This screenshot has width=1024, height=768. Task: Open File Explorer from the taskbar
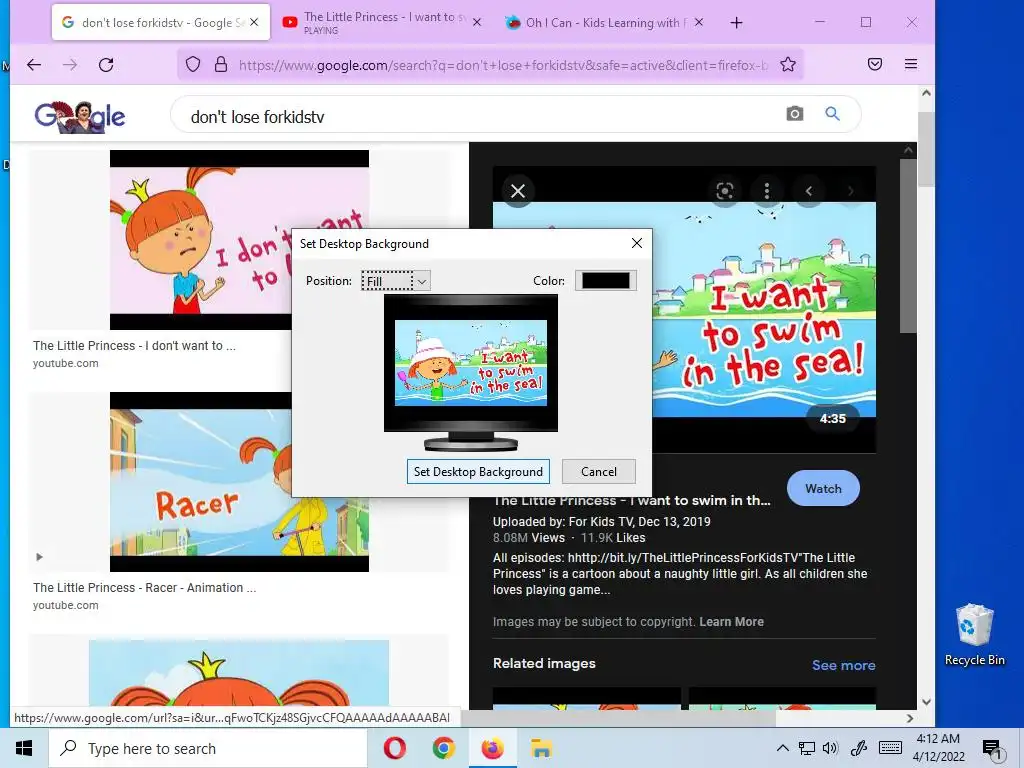pos(541,748)
